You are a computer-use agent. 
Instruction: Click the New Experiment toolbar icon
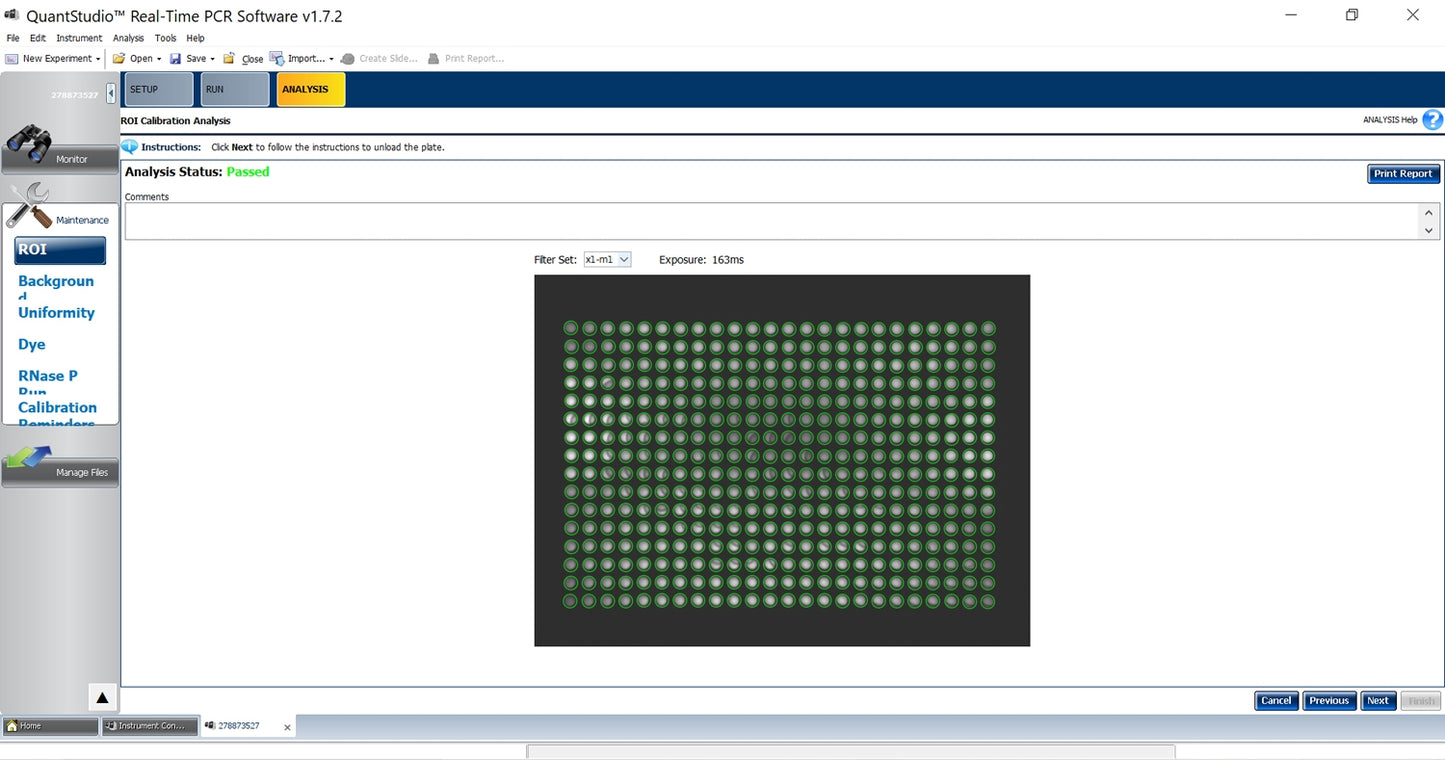12,58
